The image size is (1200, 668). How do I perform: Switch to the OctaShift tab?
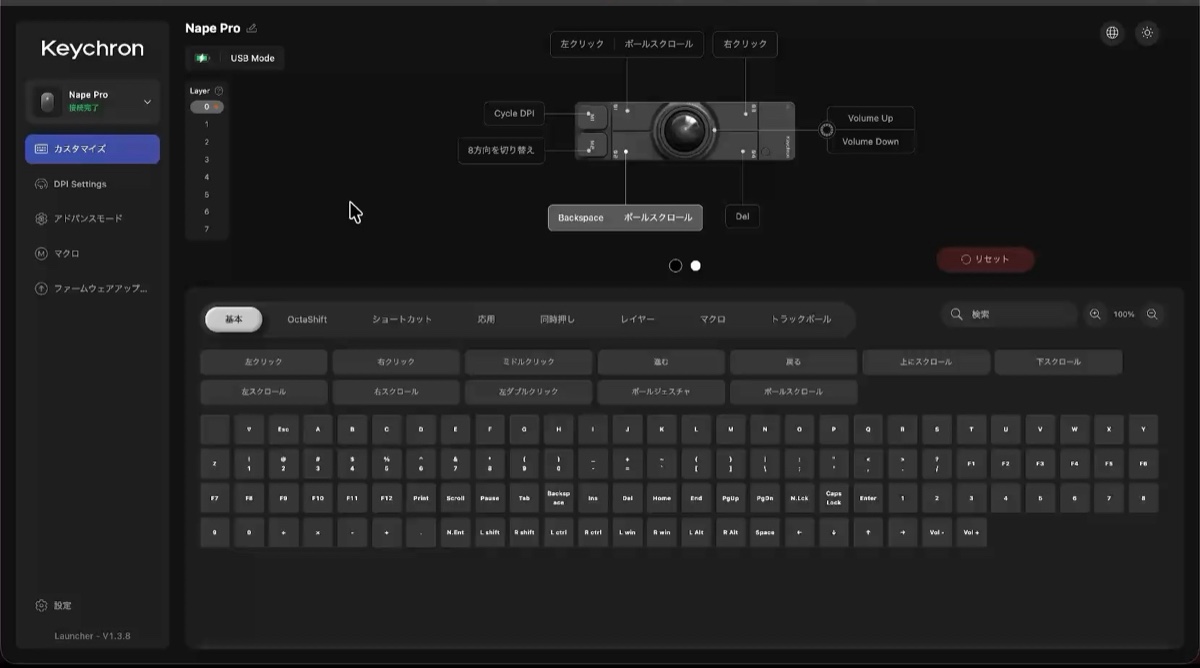[x=307, y=319]
